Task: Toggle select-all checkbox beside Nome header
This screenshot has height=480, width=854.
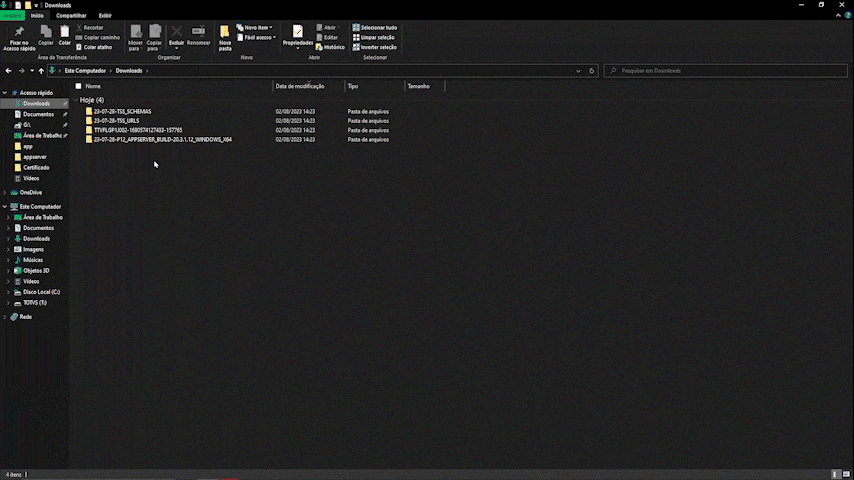Action: (78, 86)
